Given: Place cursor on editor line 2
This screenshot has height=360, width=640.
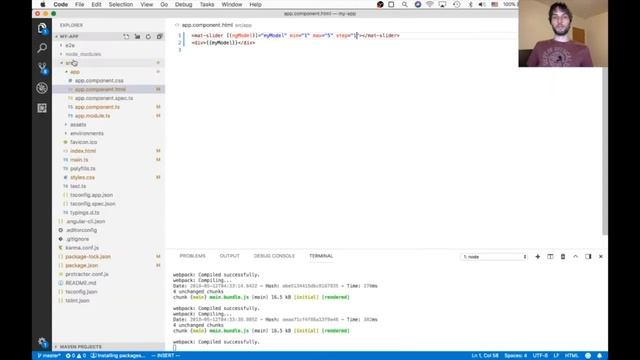Looking at the screenshot, I should (x=223, y=42).
